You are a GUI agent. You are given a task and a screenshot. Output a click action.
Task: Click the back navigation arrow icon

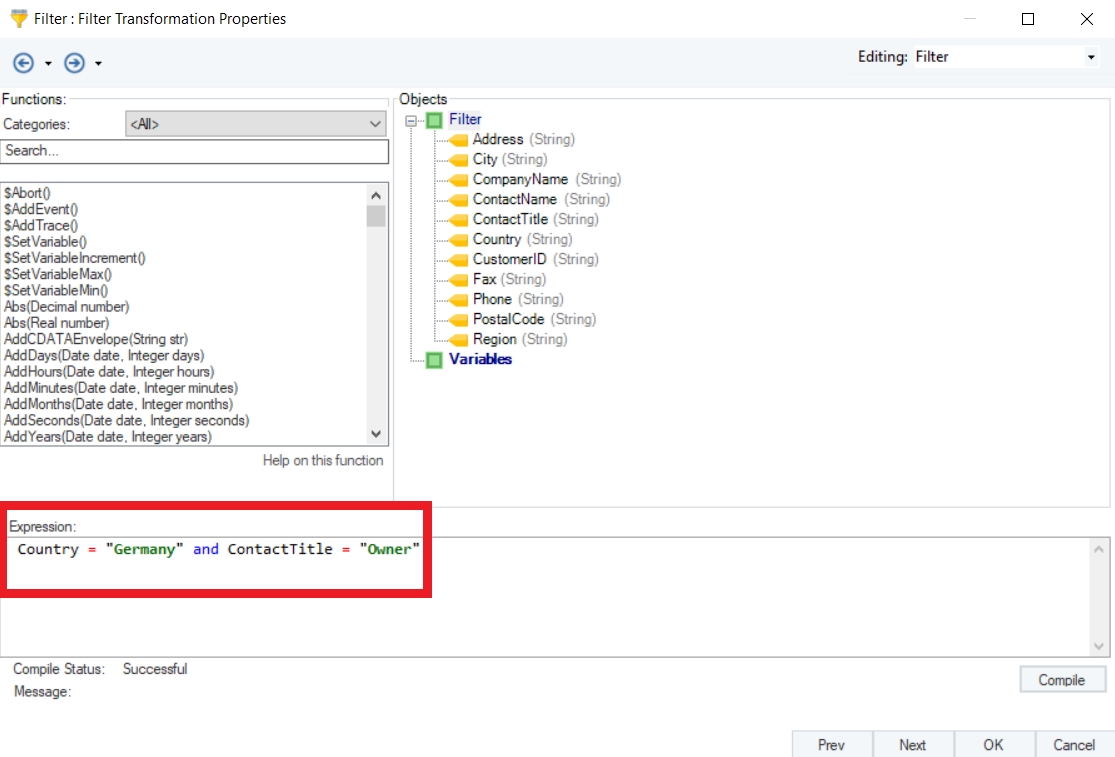click(x=23, y=63)
